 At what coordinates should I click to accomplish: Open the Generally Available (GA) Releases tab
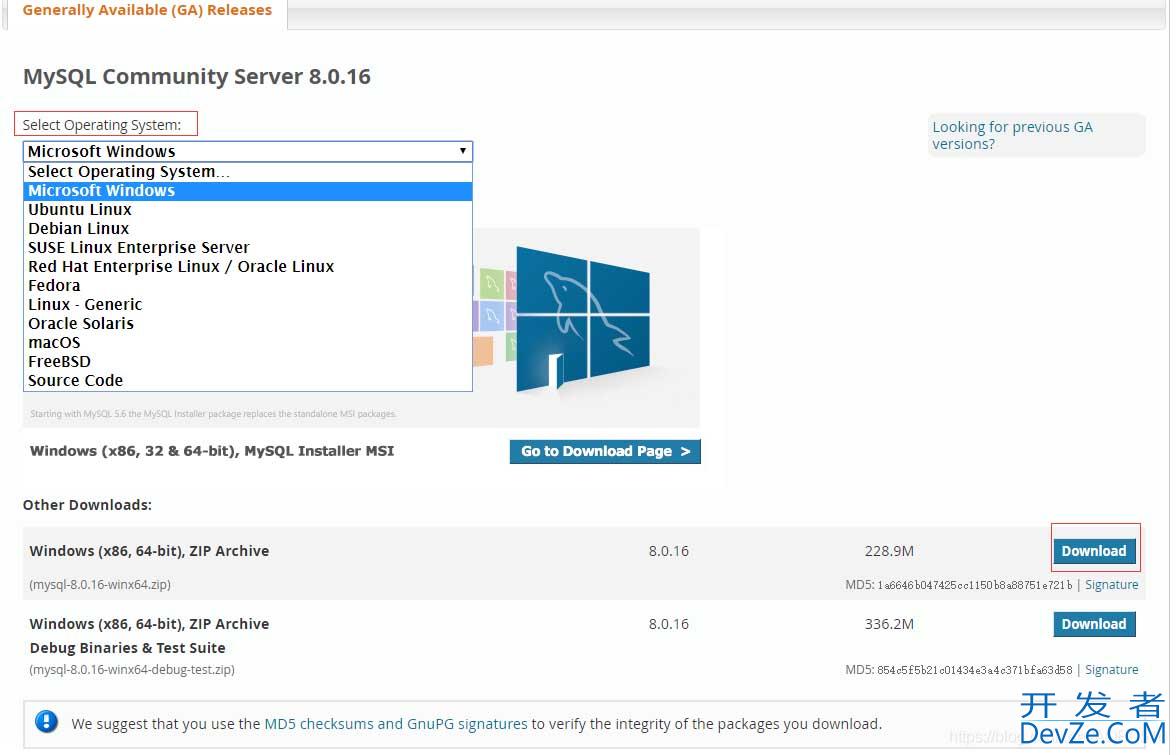click(x=147, y=10)
